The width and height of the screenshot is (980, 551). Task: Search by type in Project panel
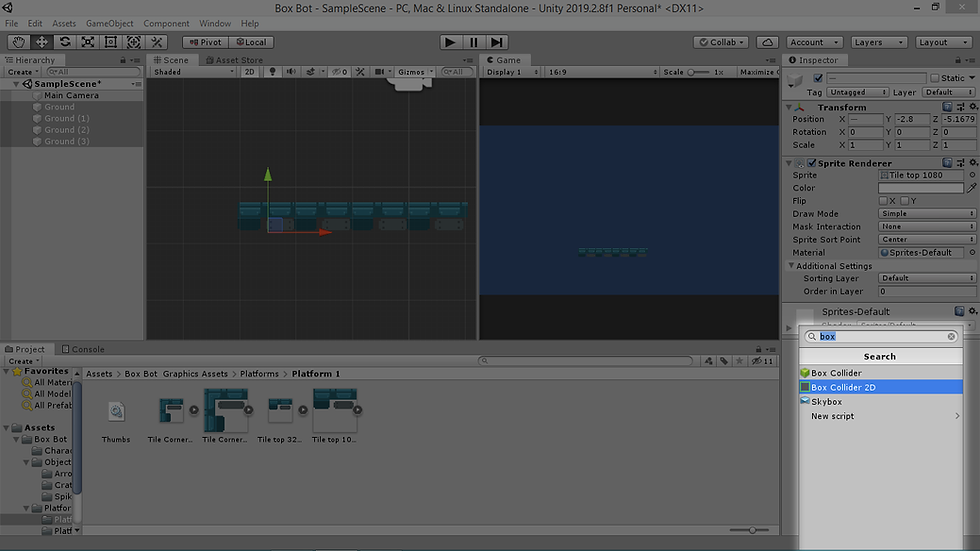[708, 360]
